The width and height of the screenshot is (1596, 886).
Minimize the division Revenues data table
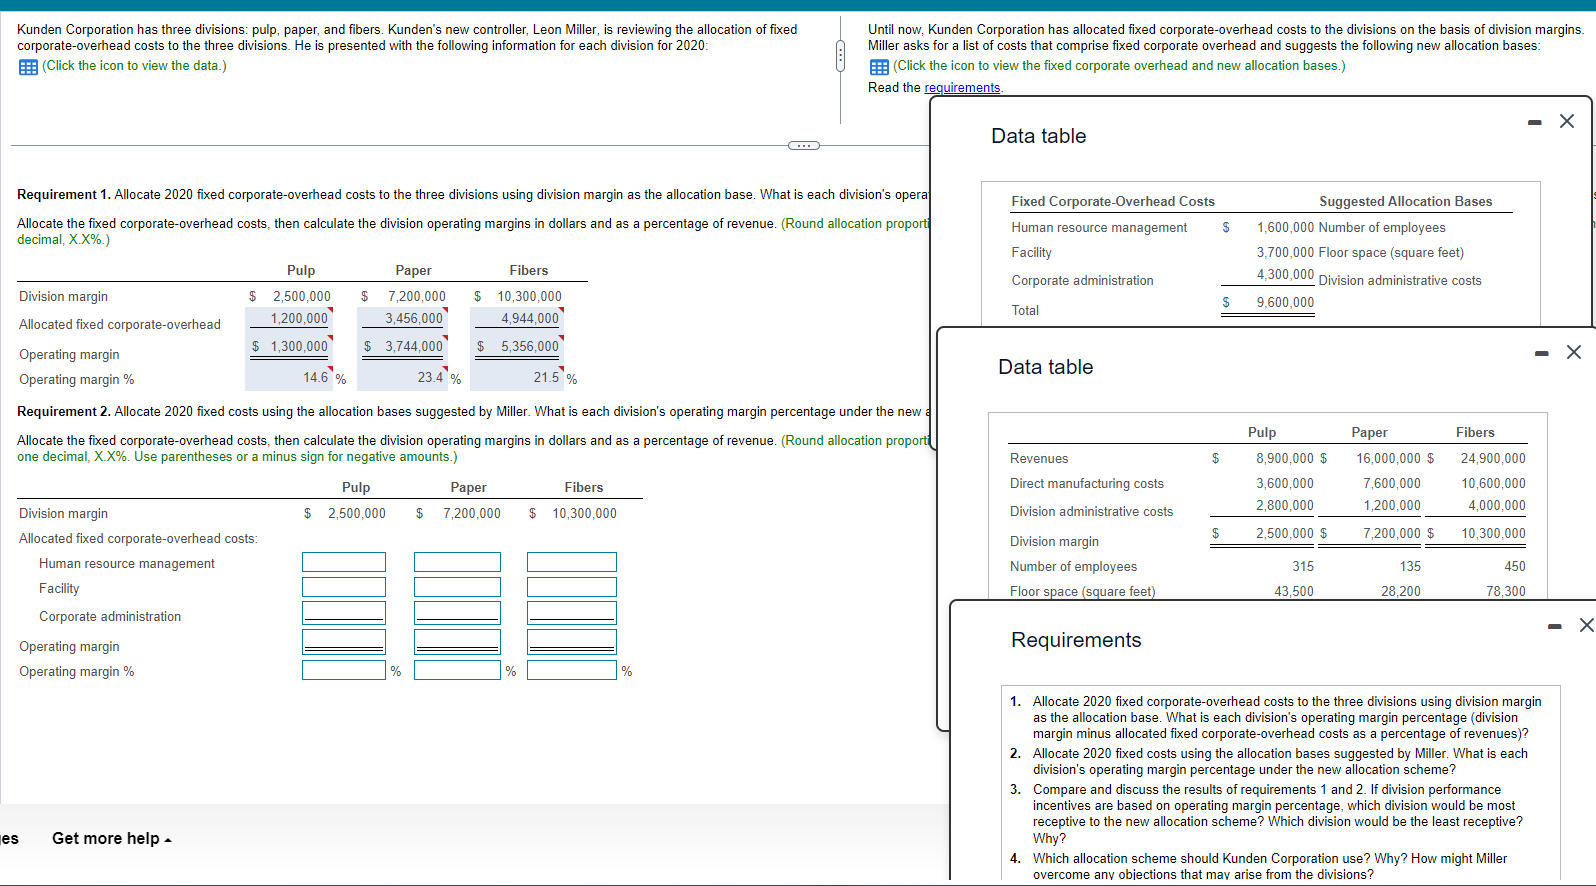pos(1542,353)
